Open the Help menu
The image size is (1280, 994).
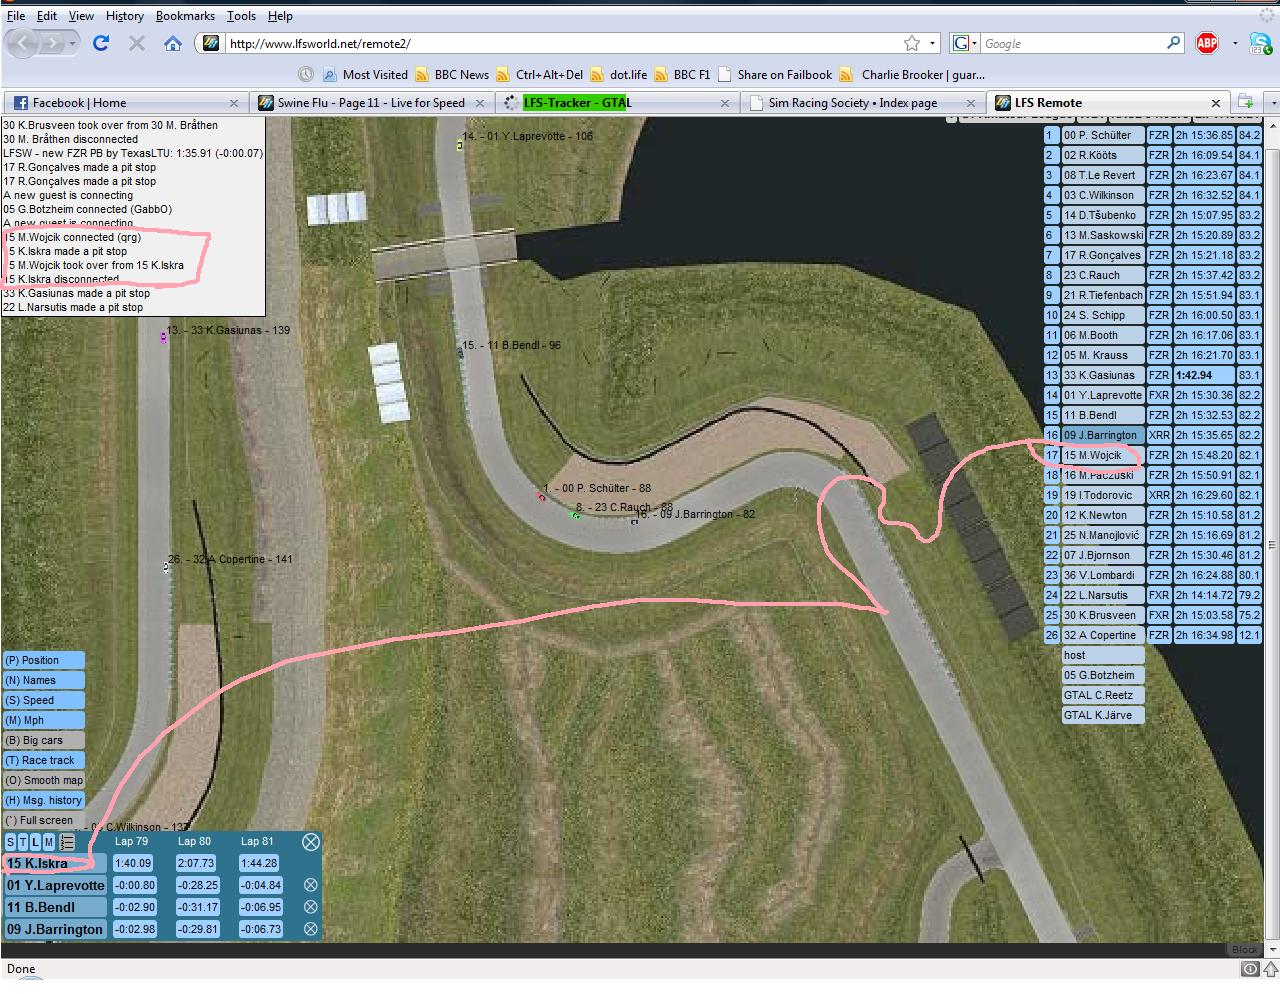tap(280, 16)
